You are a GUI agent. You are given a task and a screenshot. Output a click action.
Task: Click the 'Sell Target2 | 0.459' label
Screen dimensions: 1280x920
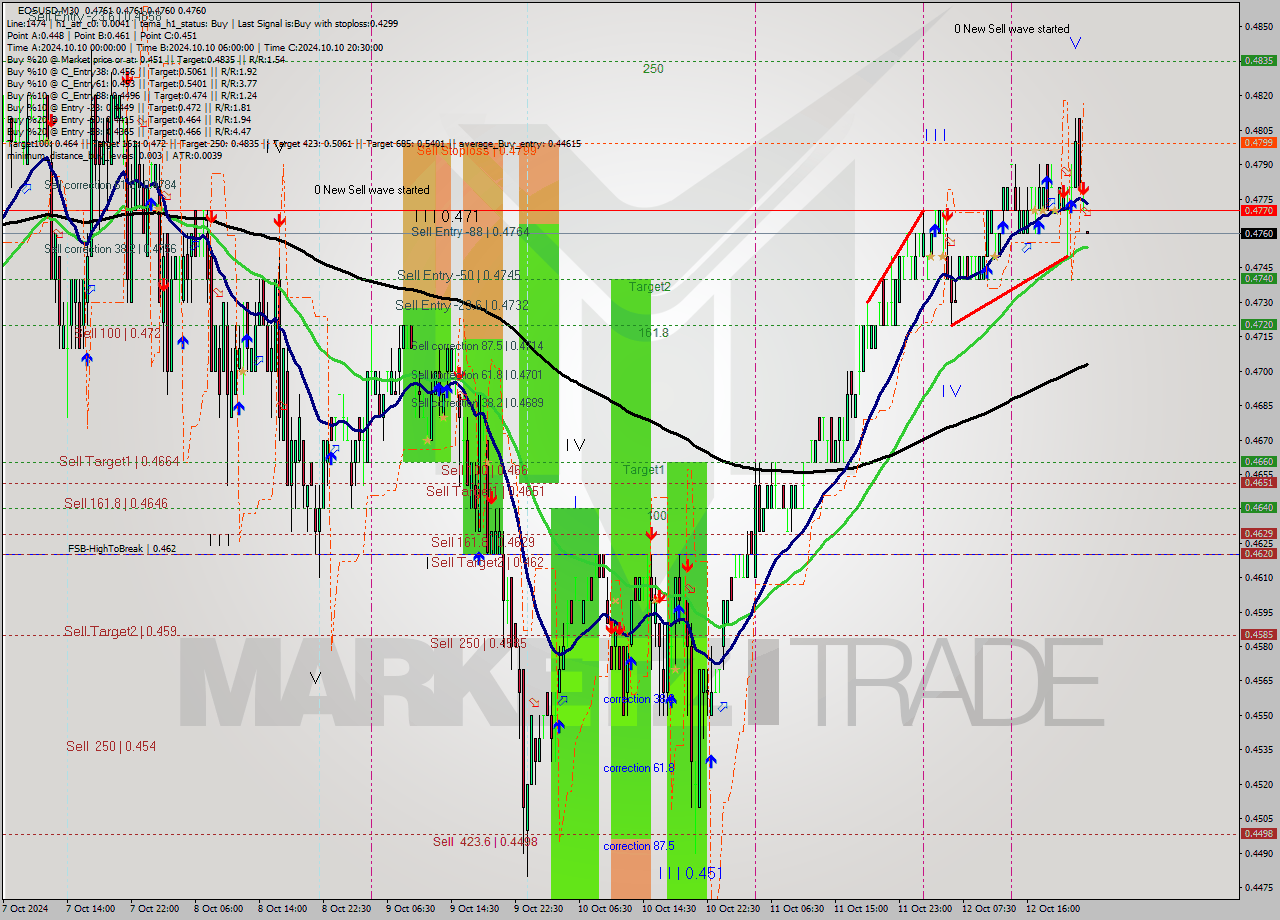point(121,631)
